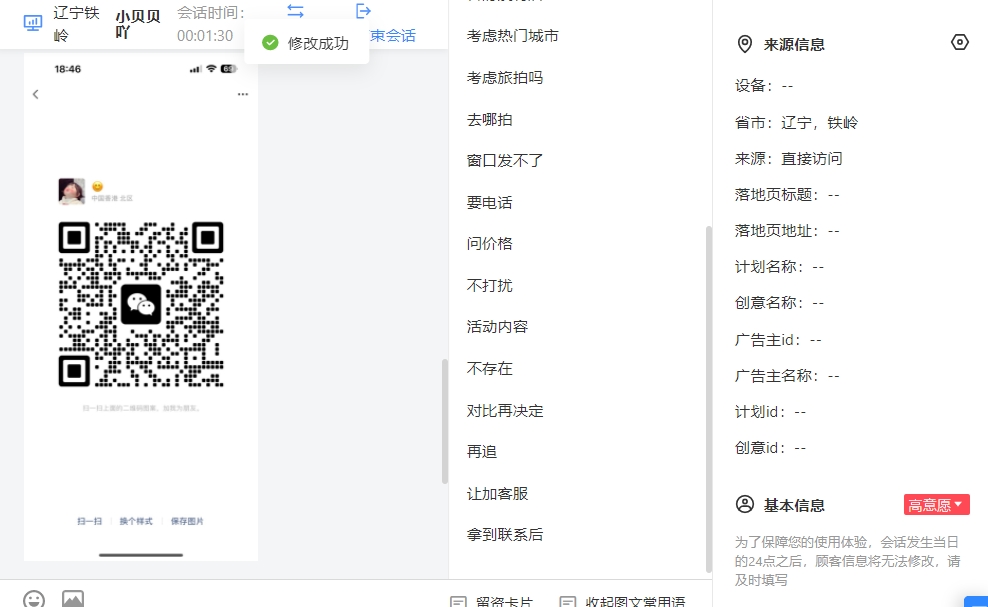Select quick reply 不存在
The image size is (988, 607).
click(x=490, y=368)
